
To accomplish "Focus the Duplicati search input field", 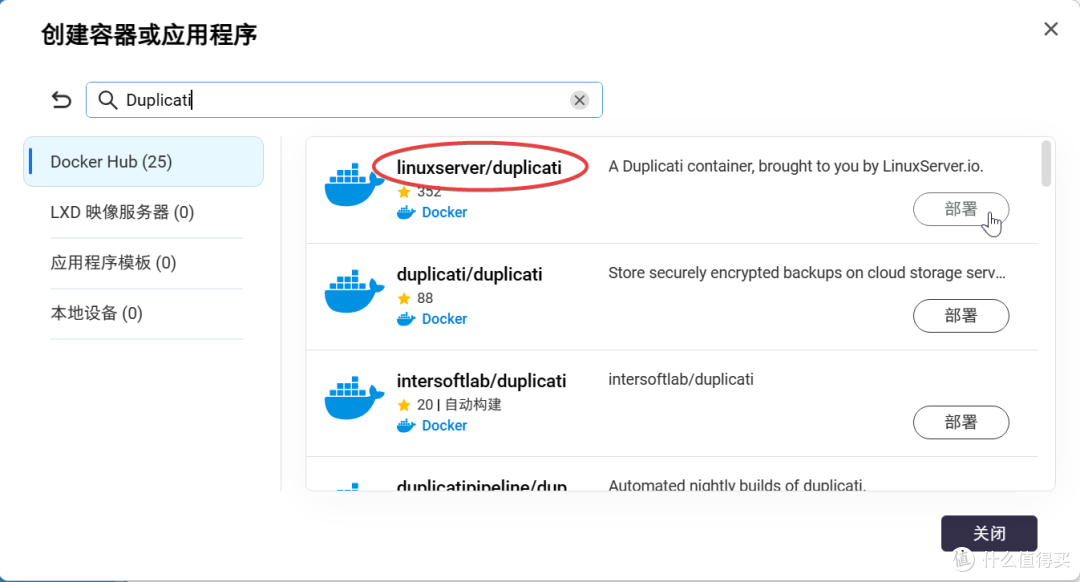I will point(344,100).
